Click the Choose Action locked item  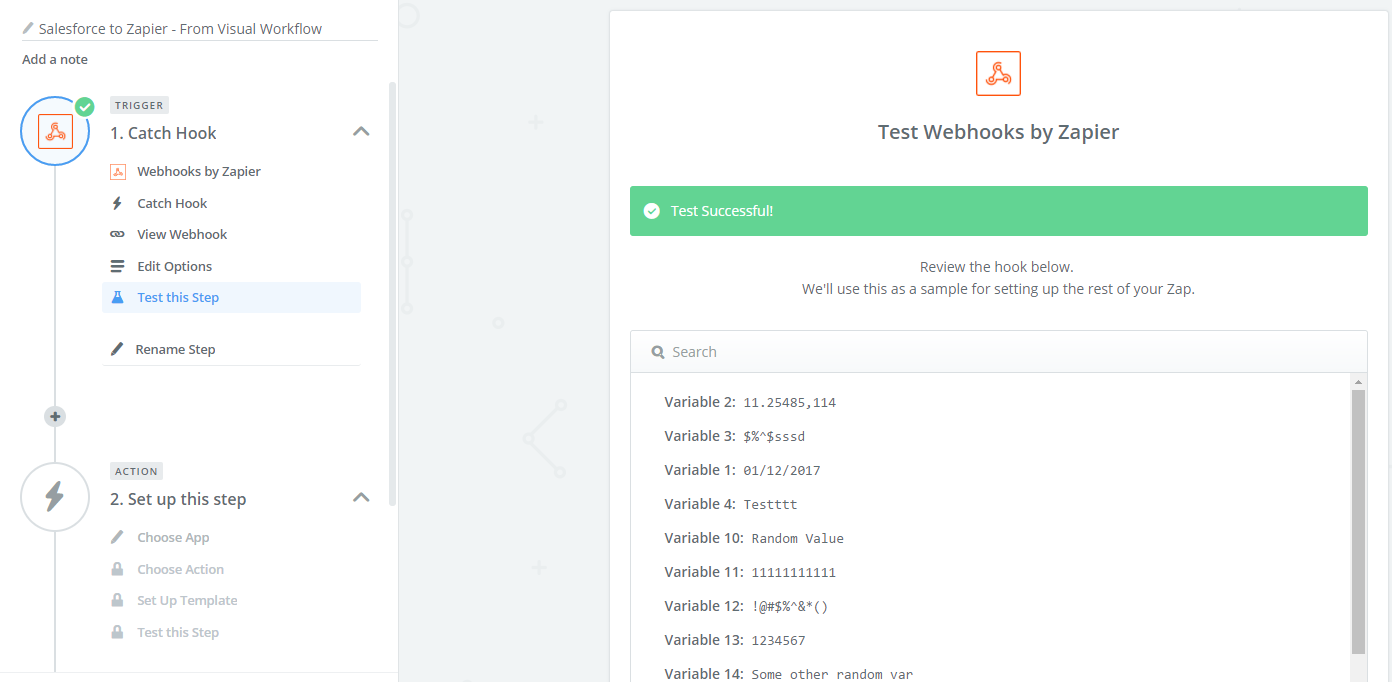pos(180,569)
